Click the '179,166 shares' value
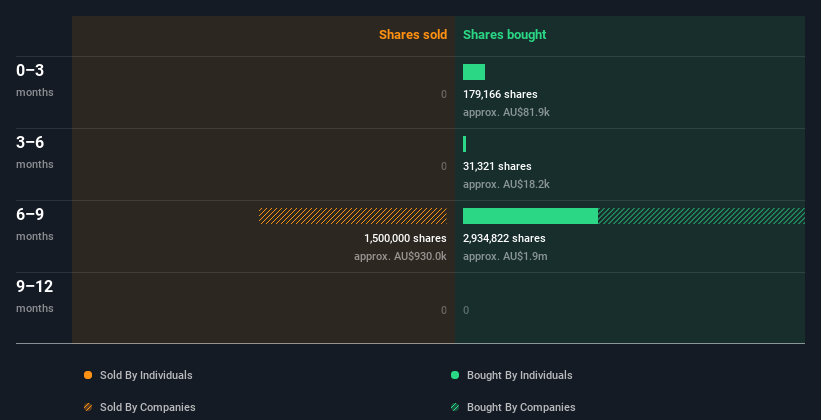 [x=500, y=94]
